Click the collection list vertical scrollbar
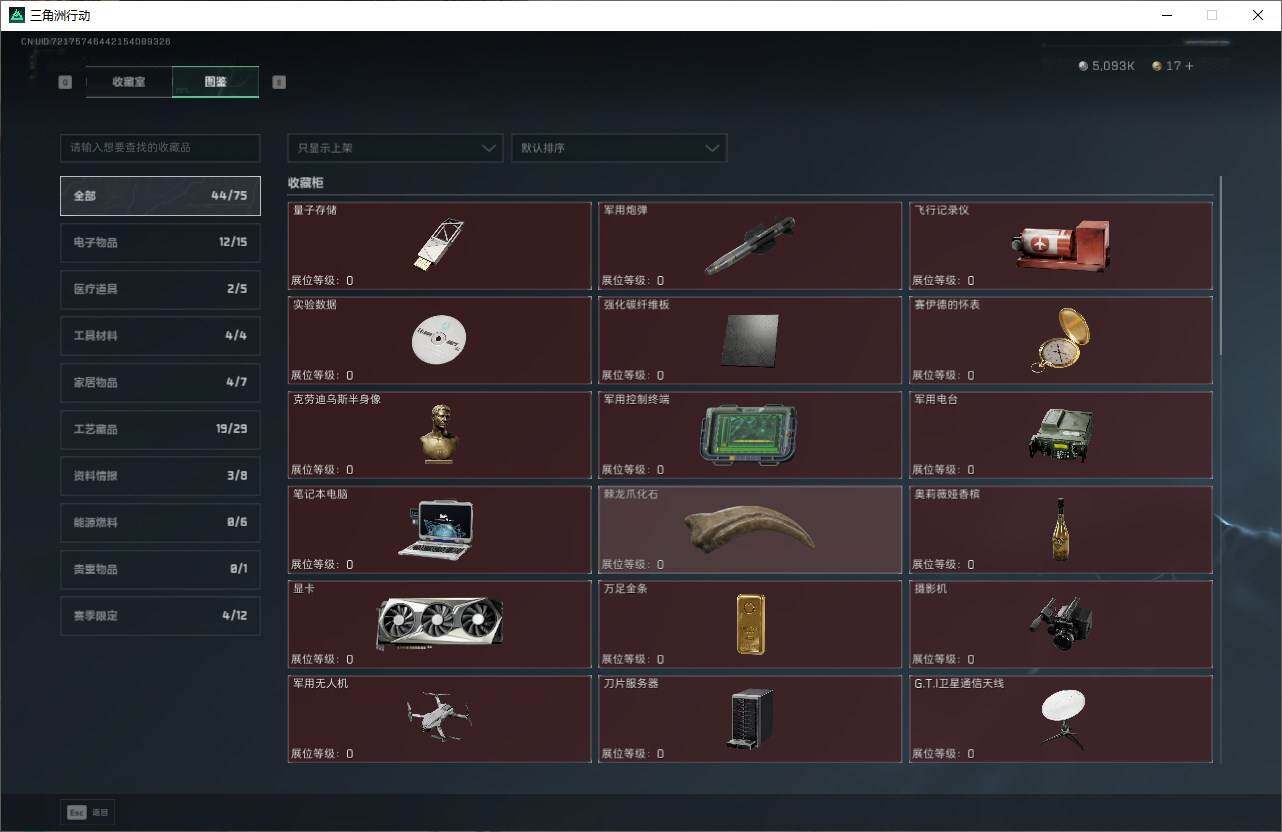Viewport: 1282px width, 832px height. 1220,265
